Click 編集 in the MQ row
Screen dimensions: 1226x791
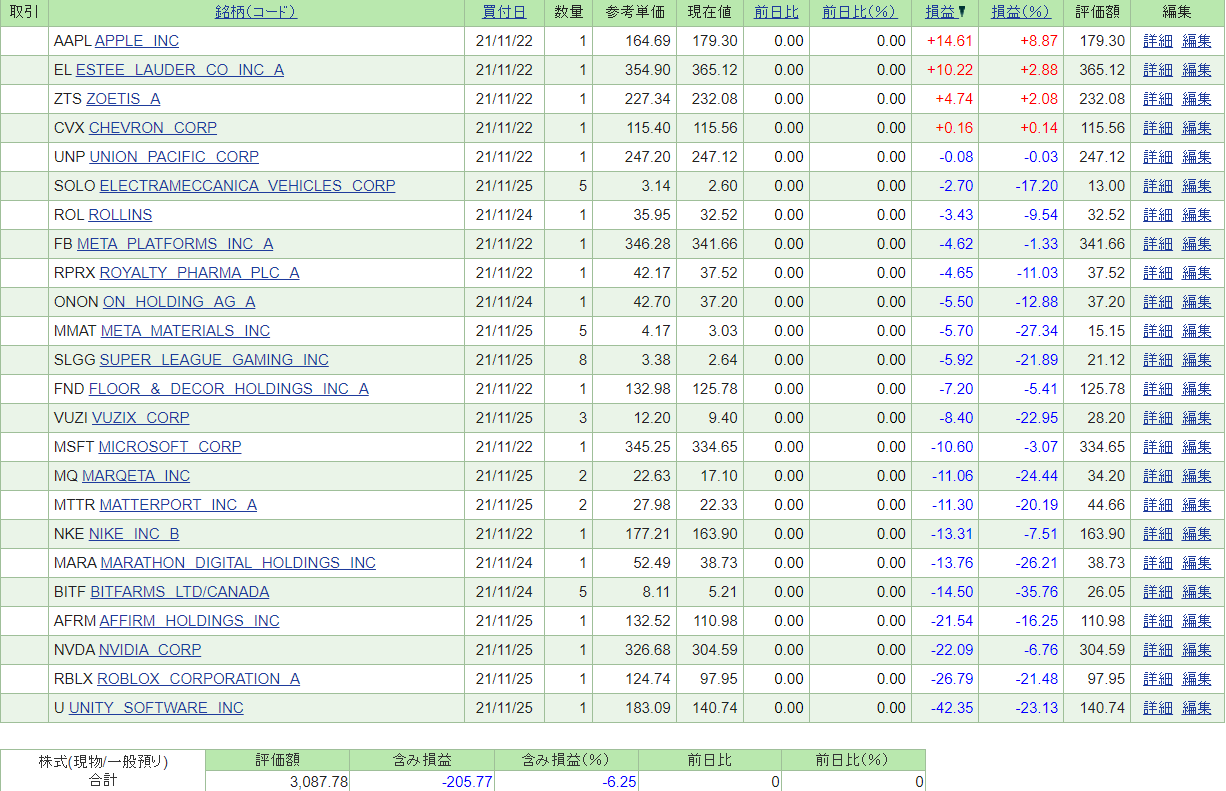[x=1197, y=476]
